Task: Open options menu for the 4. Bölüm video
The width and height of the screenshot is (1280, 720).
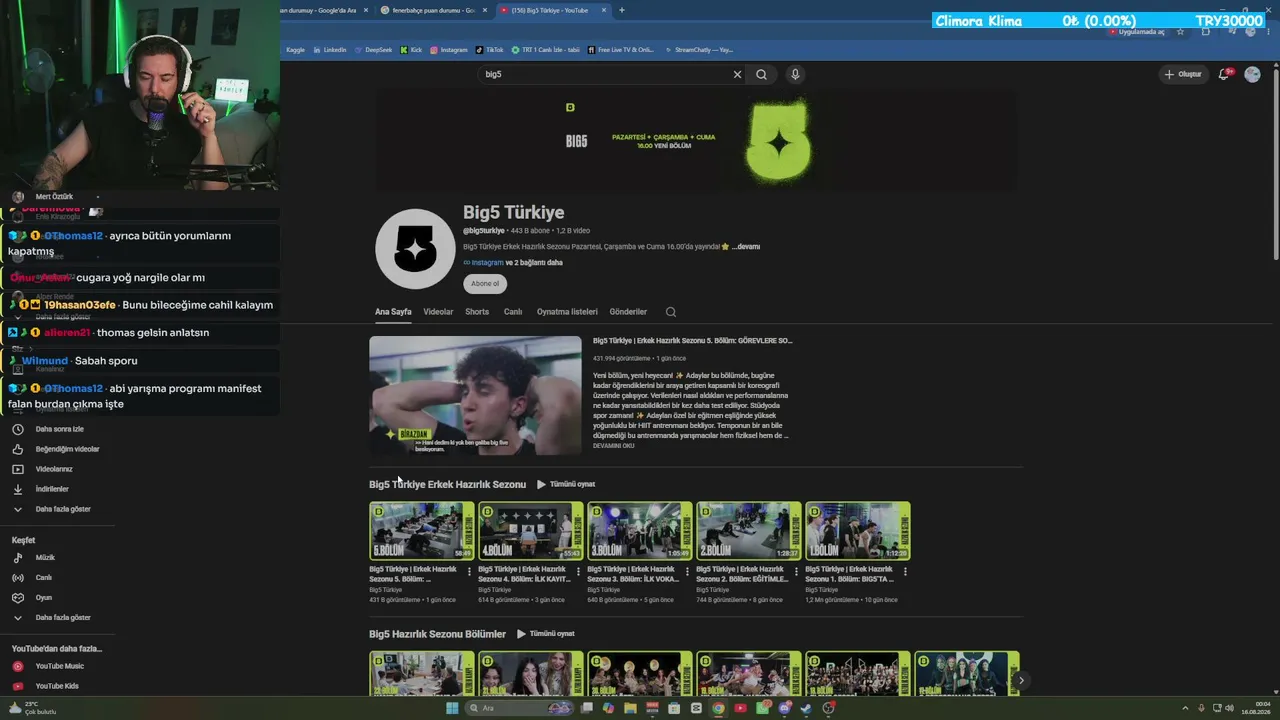Action: [578, 572]
